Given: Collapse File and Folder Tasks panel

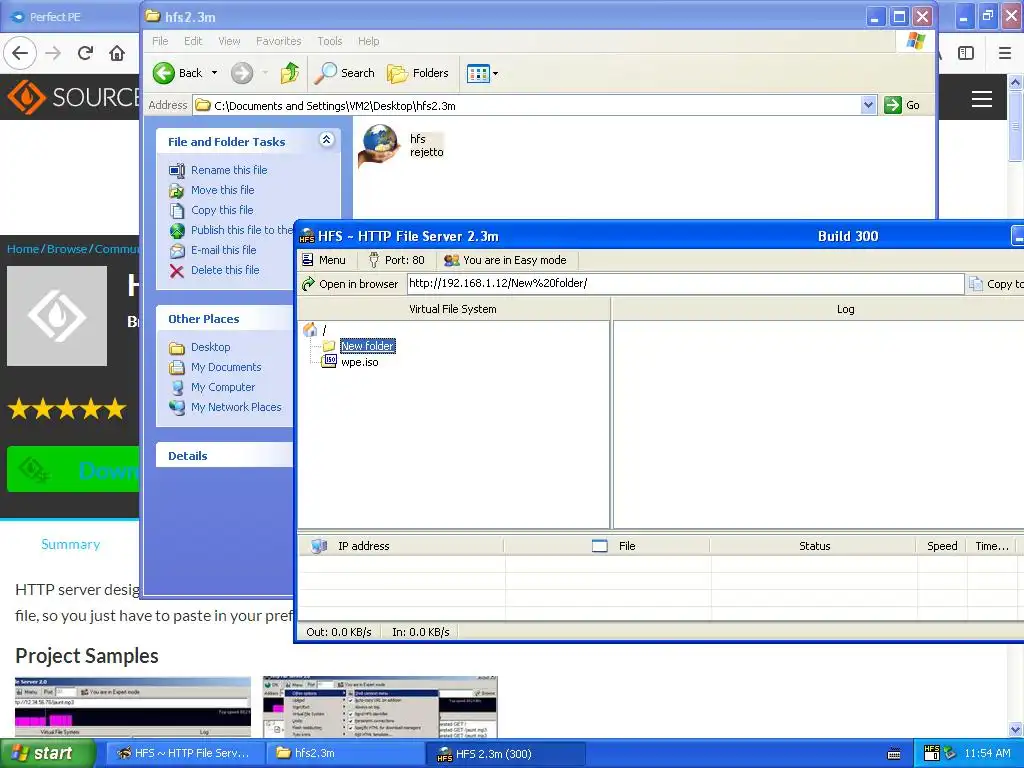Looking at the screenshot, I should tap(327, 140).
